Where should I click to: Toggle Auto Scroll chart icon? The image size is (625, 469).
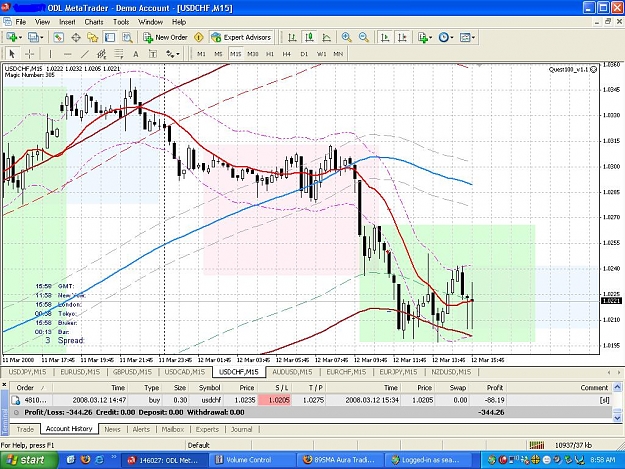(385, 37)
